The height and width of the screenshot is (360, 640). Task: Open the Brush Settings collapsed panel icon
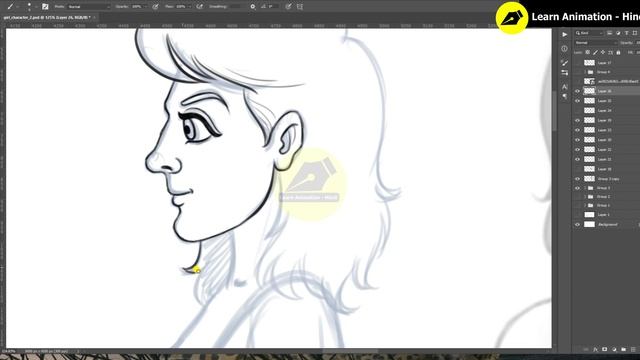pos(564,63)
